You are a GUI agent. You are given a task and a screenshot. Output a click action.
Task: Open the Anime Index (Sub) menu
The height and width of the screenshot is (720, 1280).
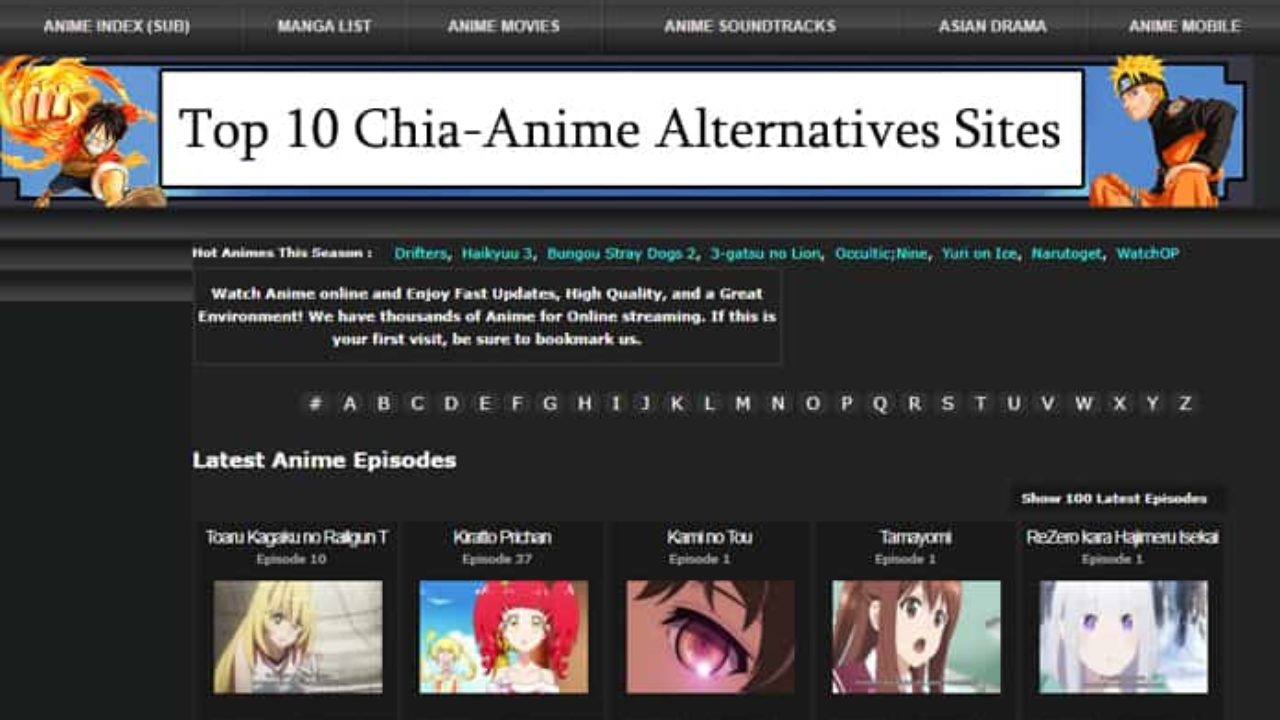(116, 26)
